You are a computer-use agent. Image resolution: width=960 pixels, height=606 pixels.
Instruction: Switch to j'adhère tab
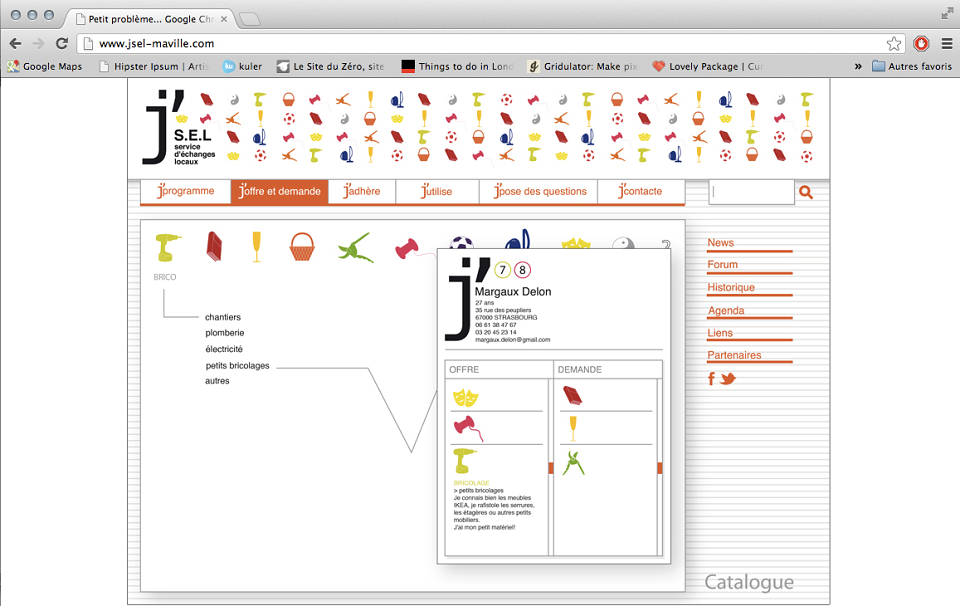click(362, 192)
